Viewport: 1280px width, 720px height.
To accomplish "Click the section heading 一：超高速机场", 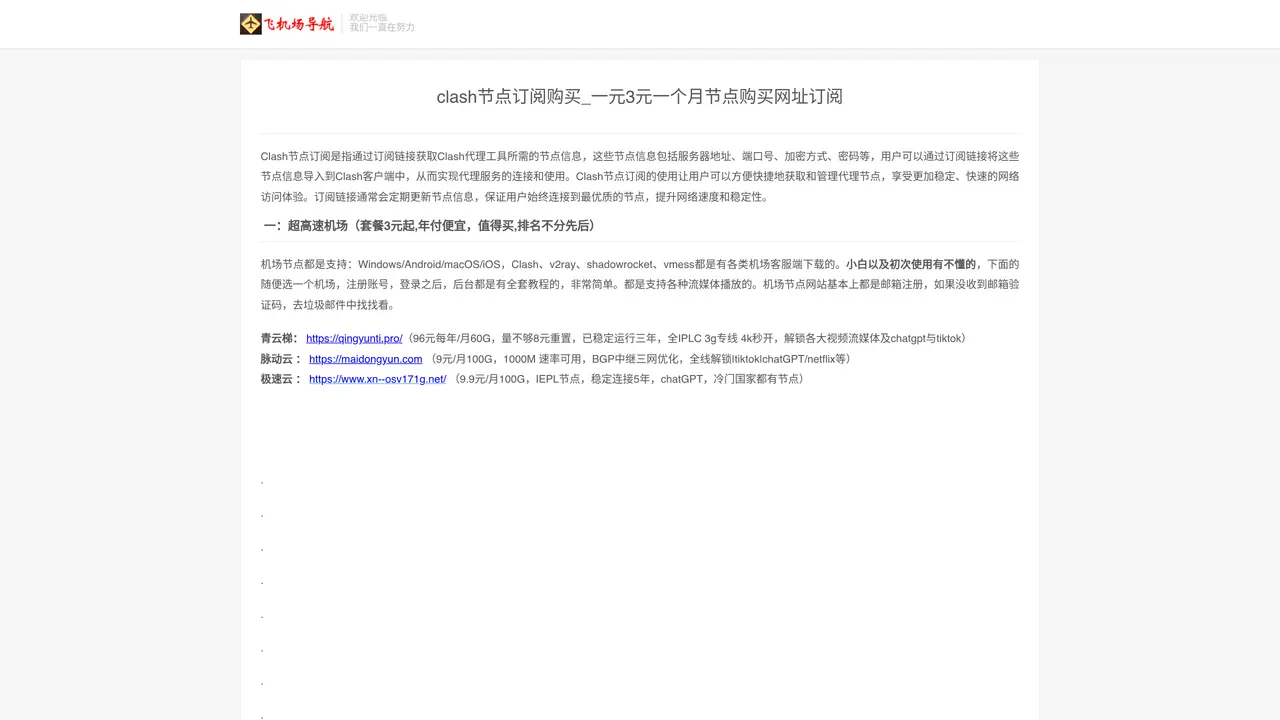I will (430, 226).
